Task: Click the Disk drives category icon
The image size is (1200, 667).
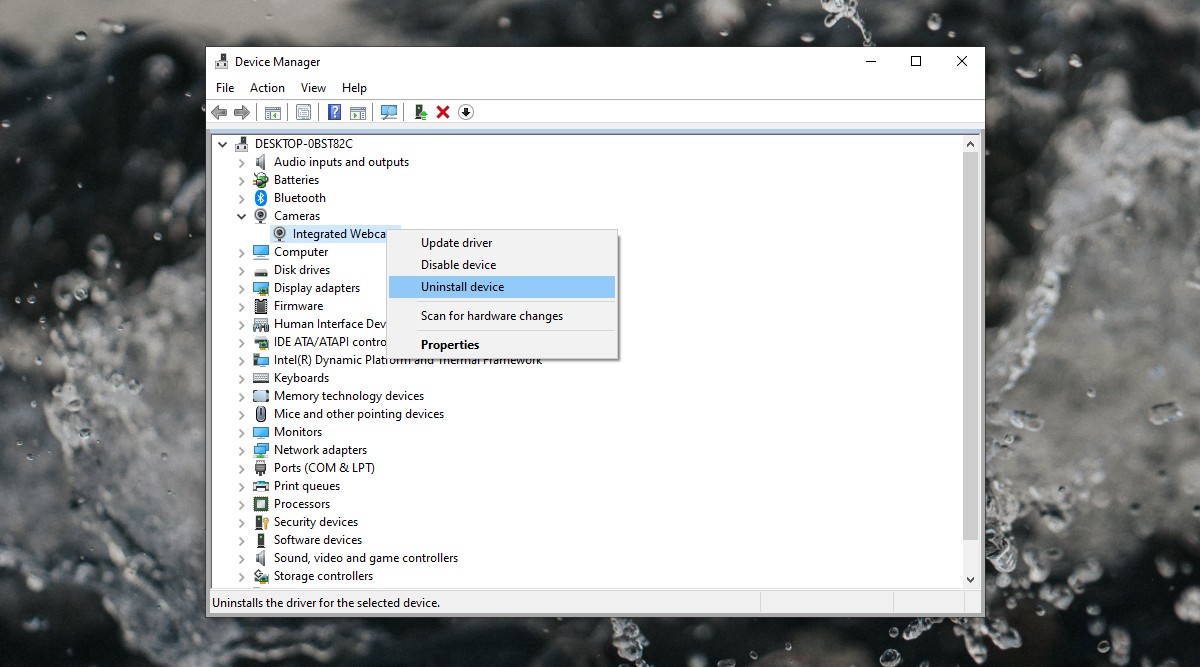Action: coord(261,270)
